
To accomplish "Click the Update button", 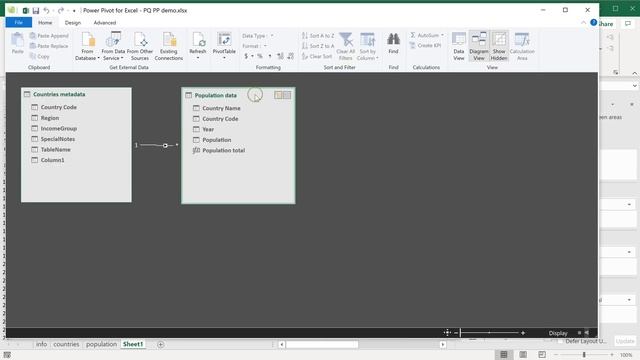I will coord(625,341).
